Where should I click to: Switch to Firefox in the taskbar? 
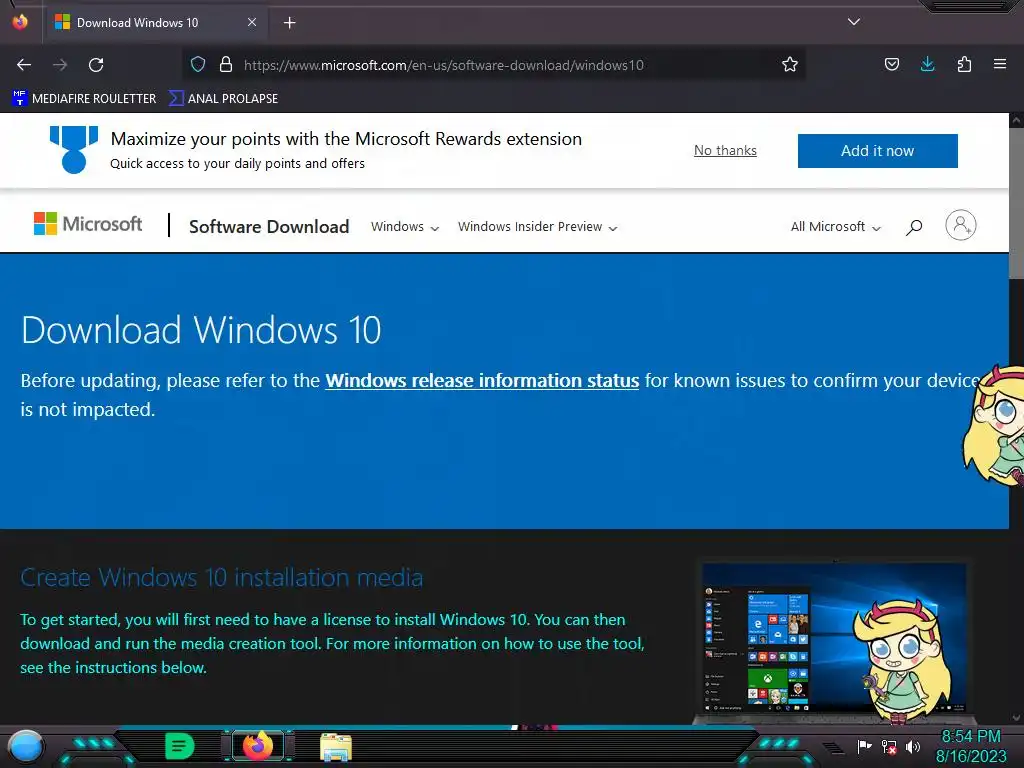click(x=258, y=746)
